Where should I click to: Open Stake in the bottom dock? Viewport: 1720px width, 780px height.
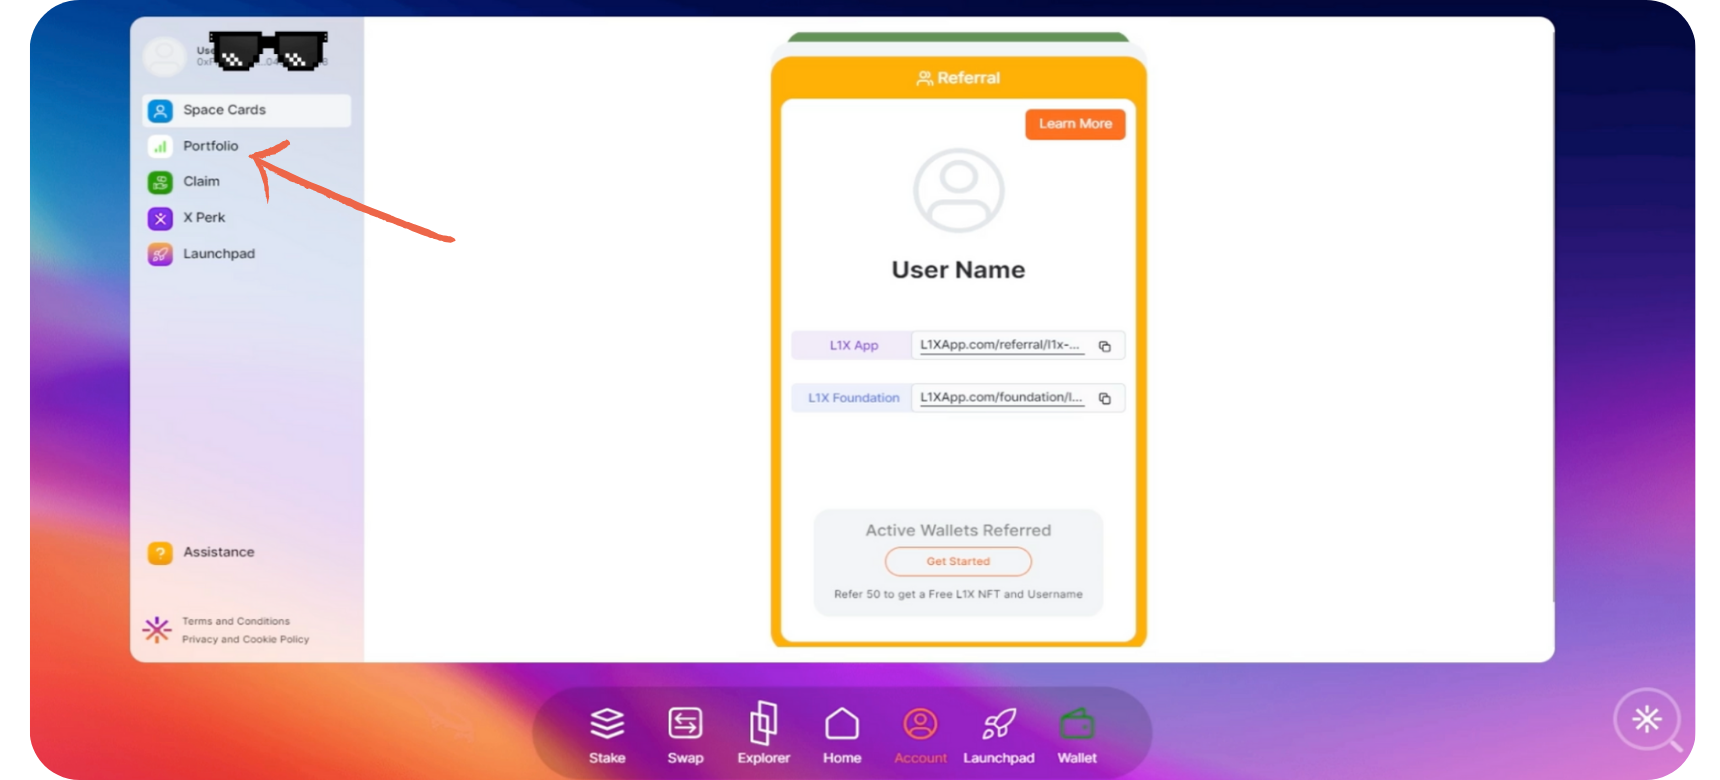[607, 735]
